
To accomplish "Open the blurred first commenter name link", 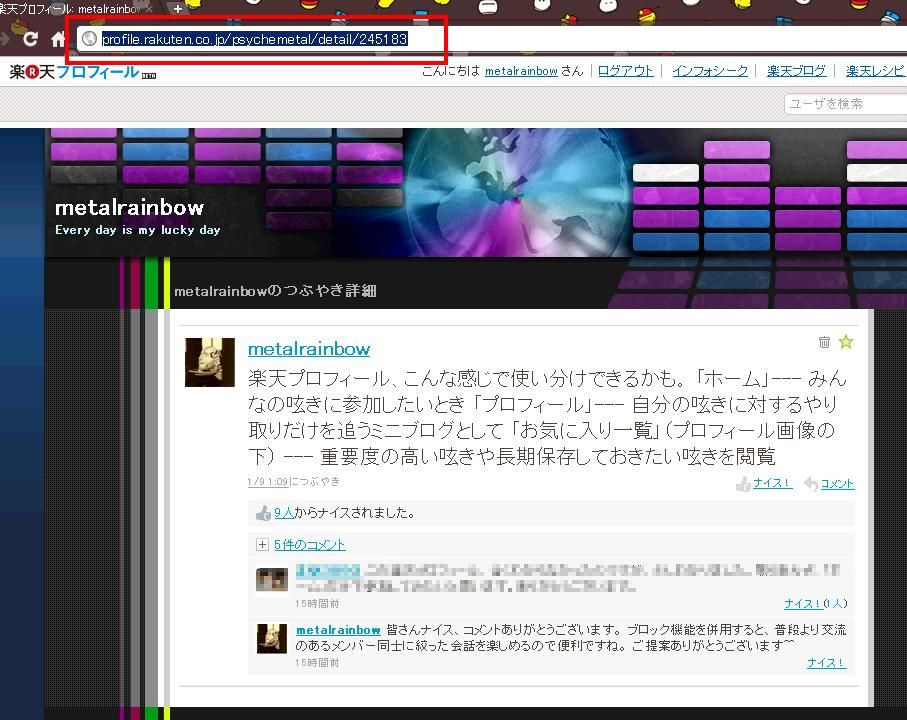I will pyautogui.click(x=328, y=571).
